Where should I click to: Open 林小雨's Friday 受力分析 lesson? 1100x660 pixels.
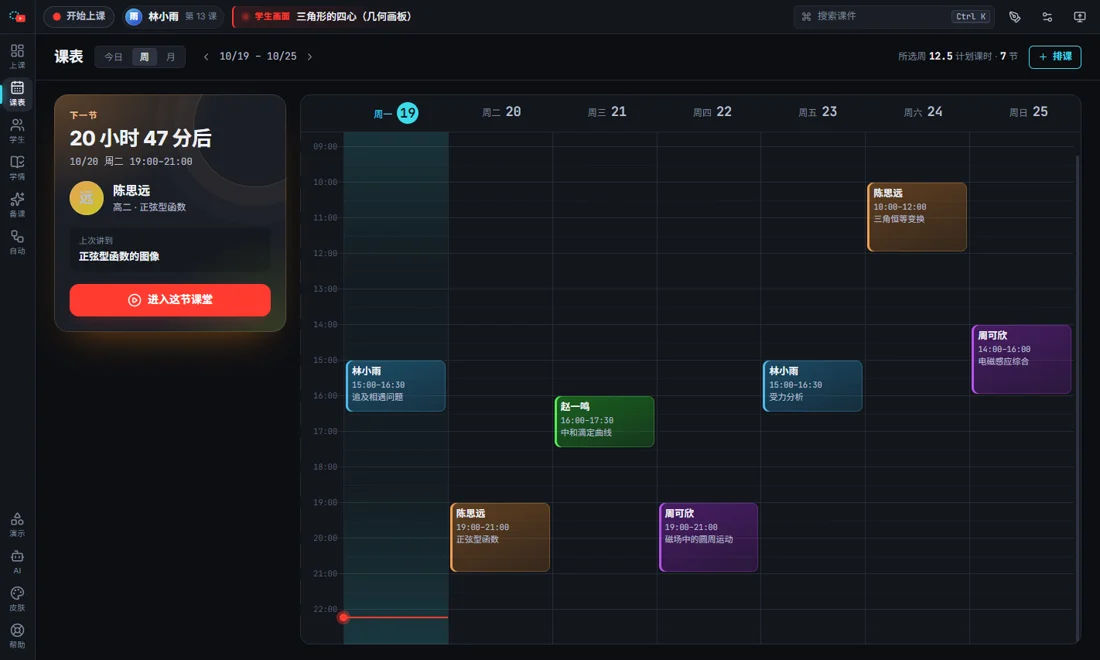click(x=812, y=386)
